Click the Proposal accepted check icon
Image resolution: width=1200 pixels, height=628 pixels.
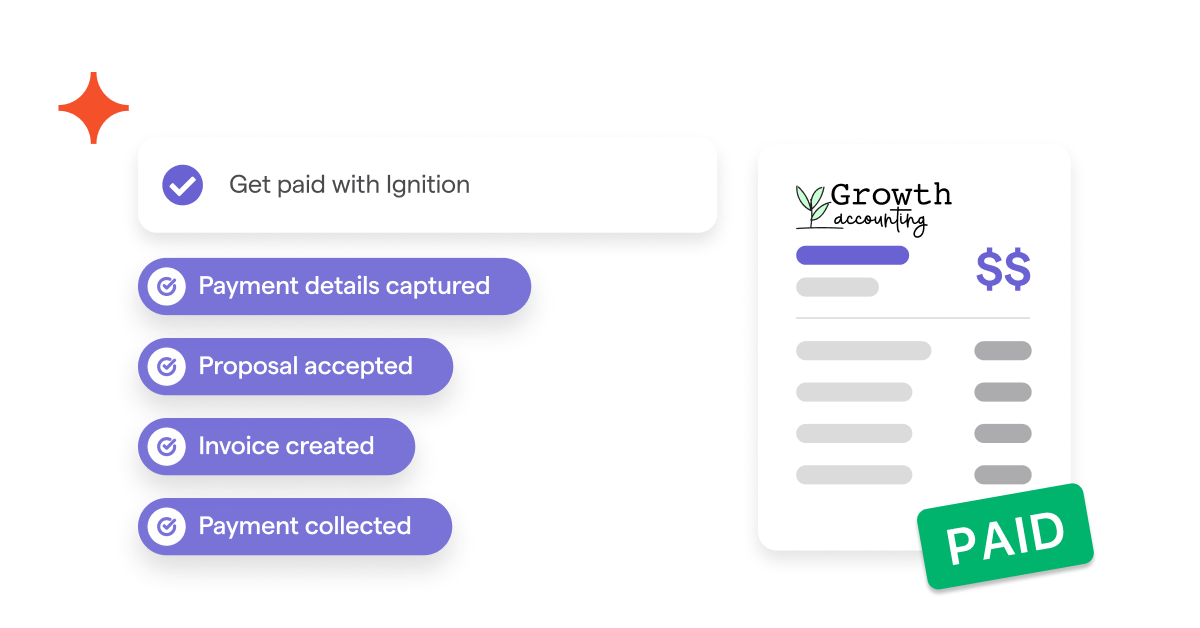click(167, 367)
